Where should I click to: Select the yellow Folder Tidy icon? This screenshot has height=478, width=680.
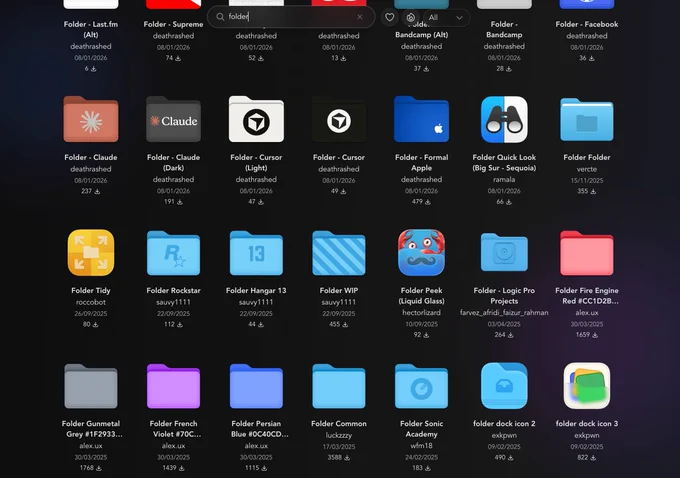tap(91, 252)
